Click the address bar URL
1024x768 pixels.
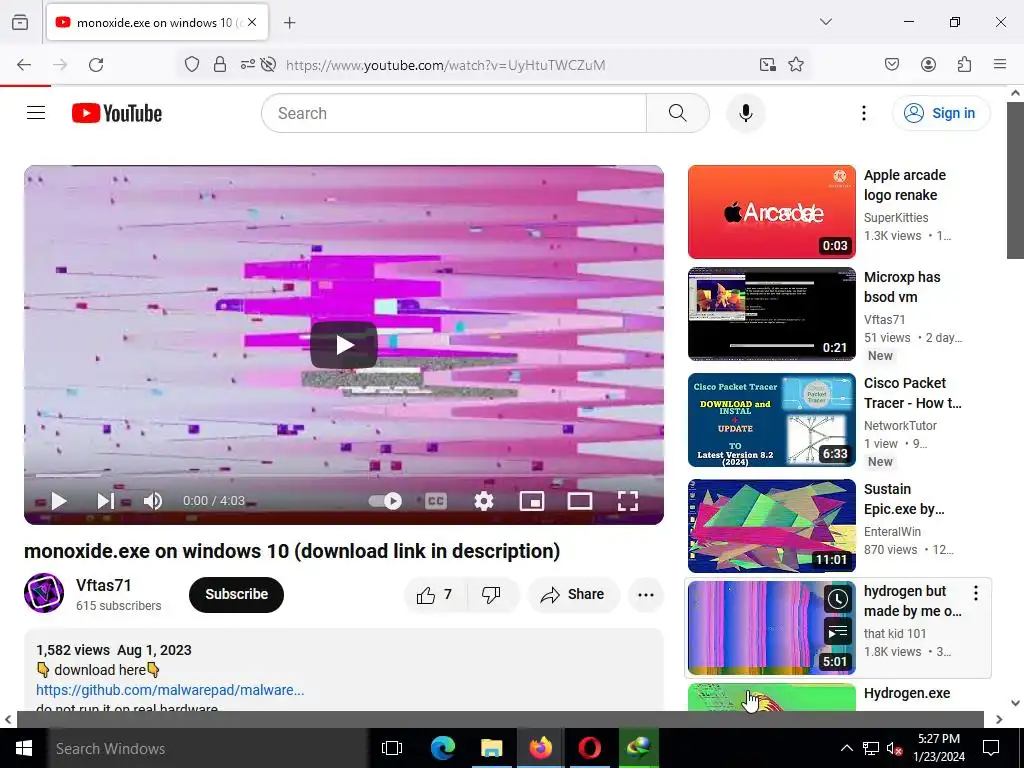(445, 65)
